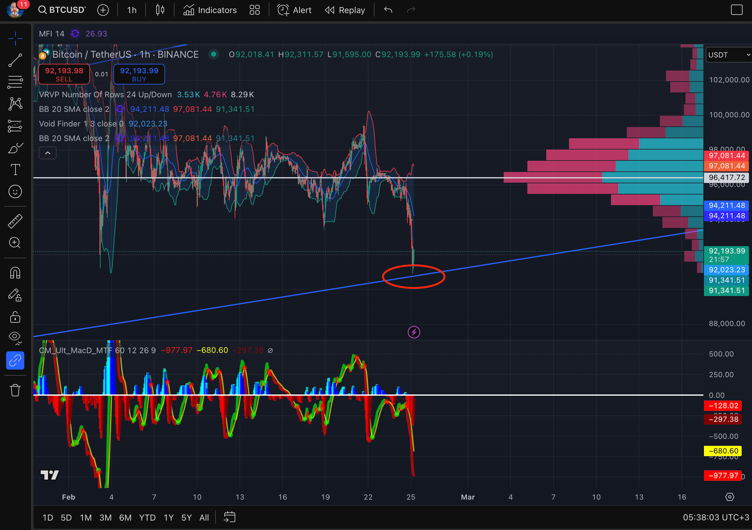Screen dimensions: 752x530
Task: Open the forecasting and measurement tools
Action: (x=15, y=126)
